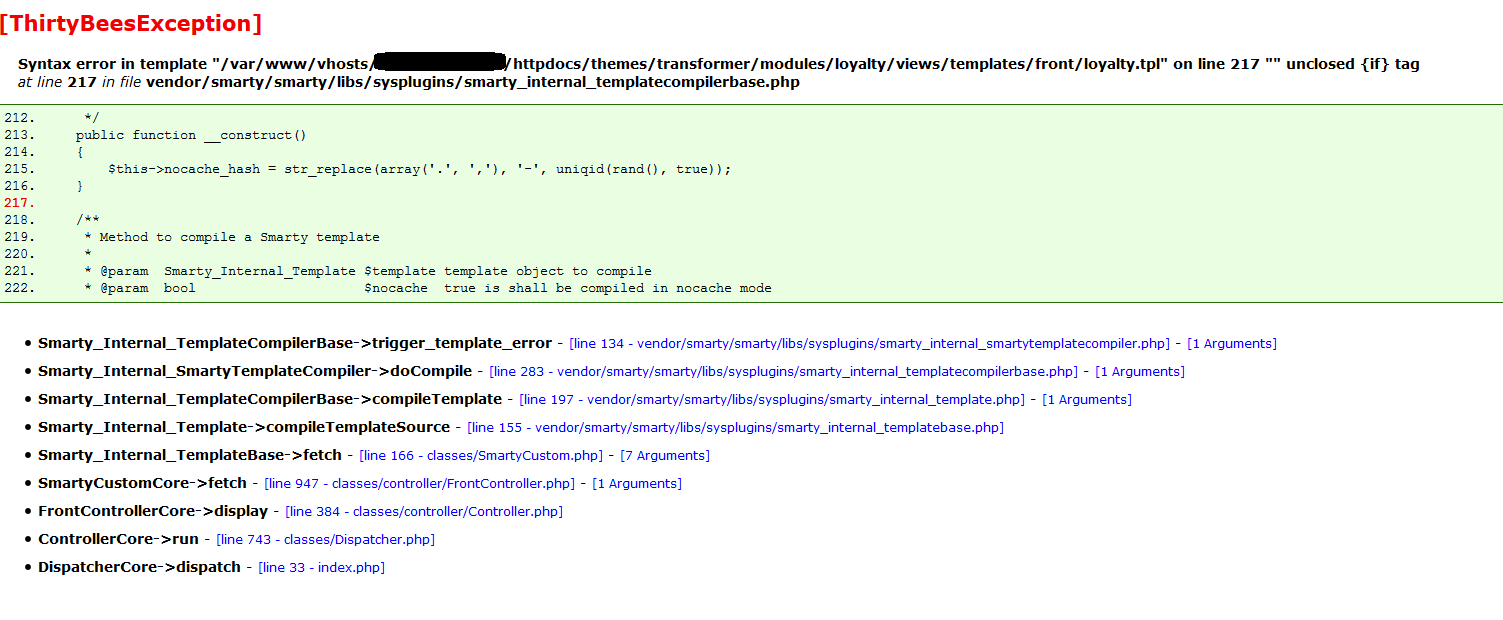Open the line 33 index.php link
The width and height of the screenshot is (1503, 620).
tap(321, 568)
